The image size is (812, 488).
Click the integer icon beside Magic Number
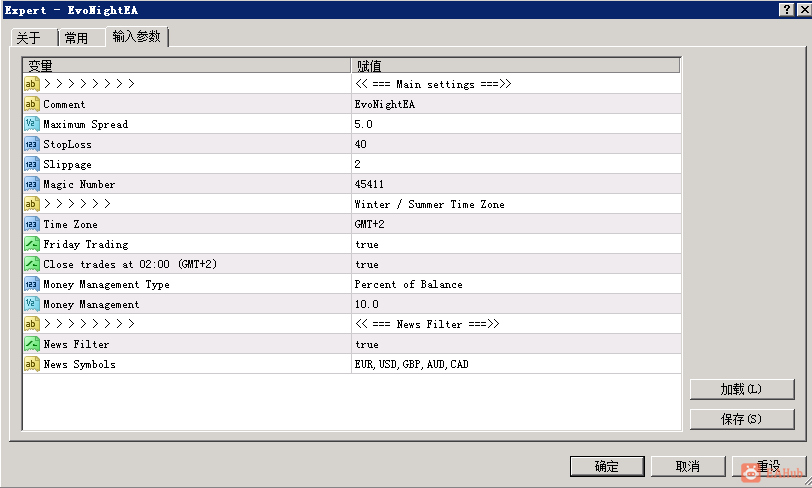(32, 184)
